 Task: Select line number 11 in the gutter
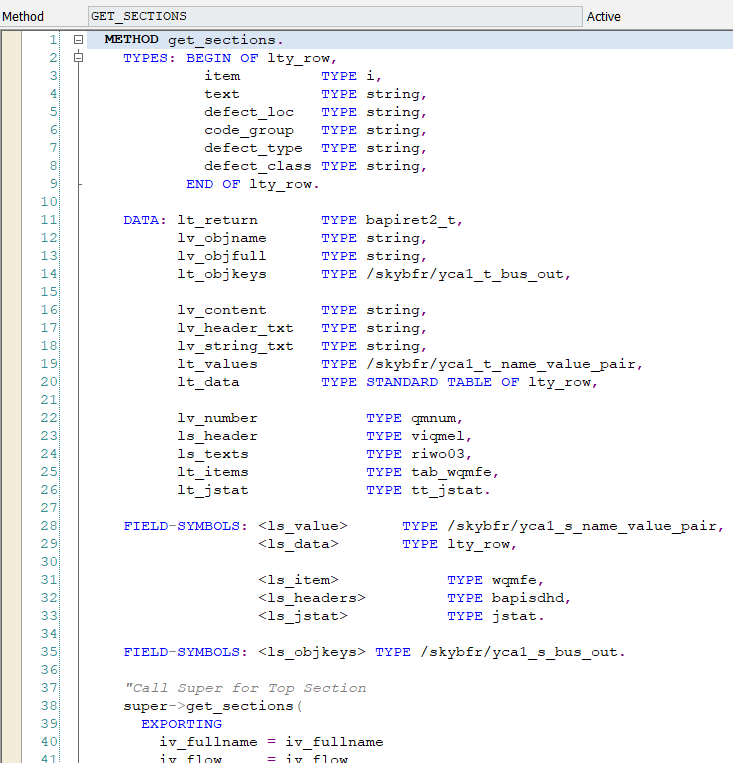tap(50, 220)
